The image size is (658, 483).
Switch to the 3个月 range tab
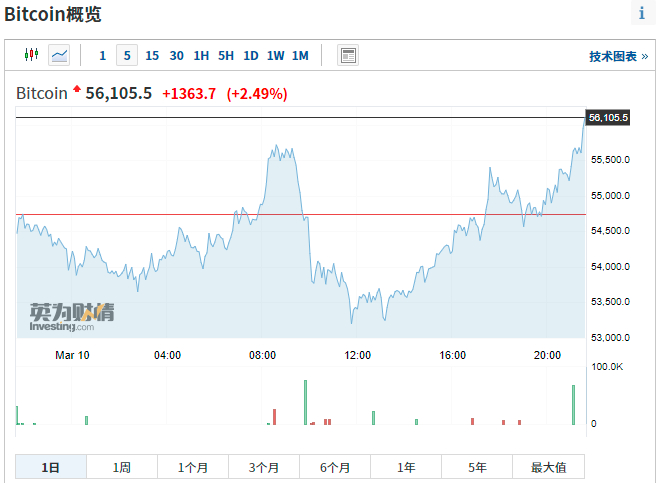tap(264, 467)
